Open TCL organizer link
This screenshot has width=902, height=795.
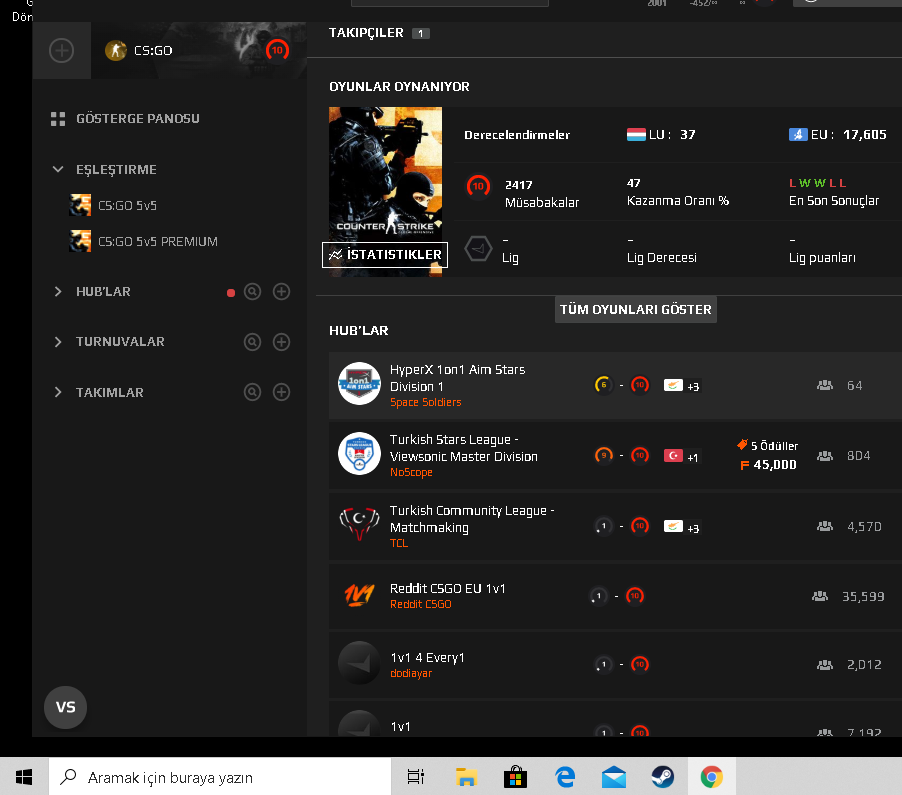[399, 543]
